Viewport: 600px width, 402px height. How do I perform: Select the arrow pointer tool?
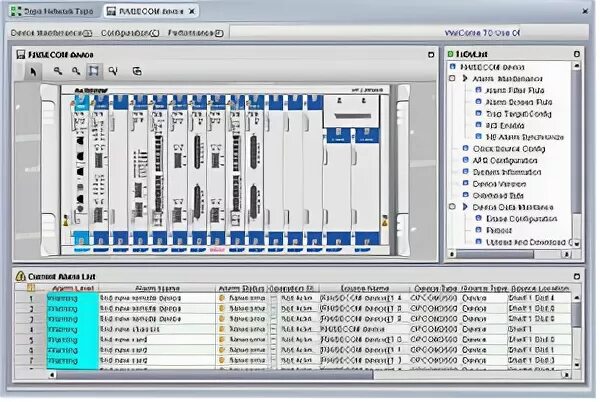(33, 72)
